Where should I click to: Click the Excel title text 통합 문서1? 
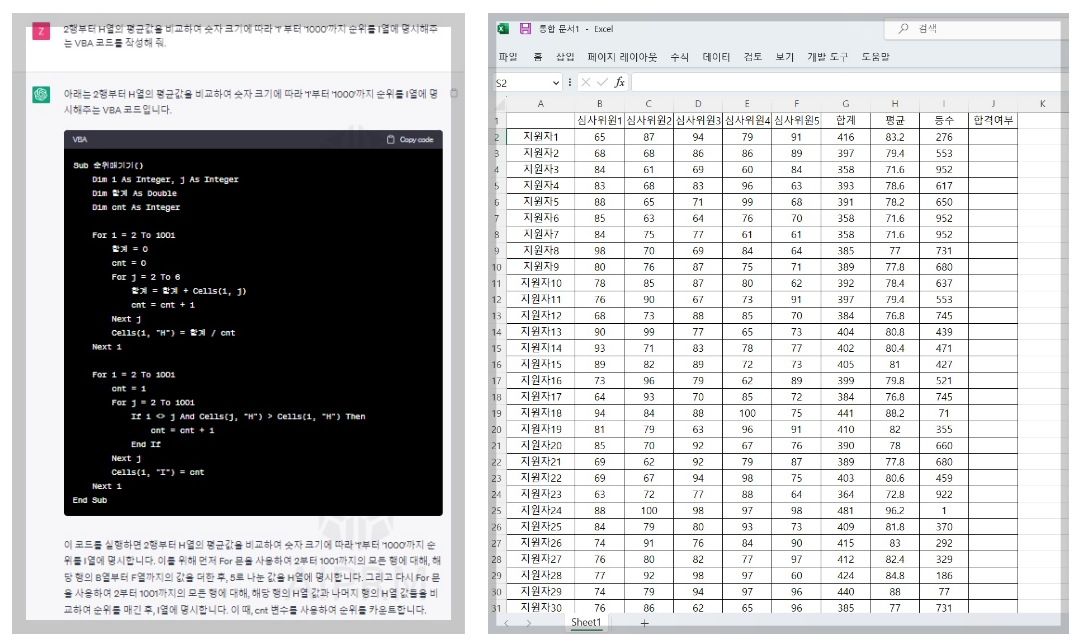[x=559, y=29]
